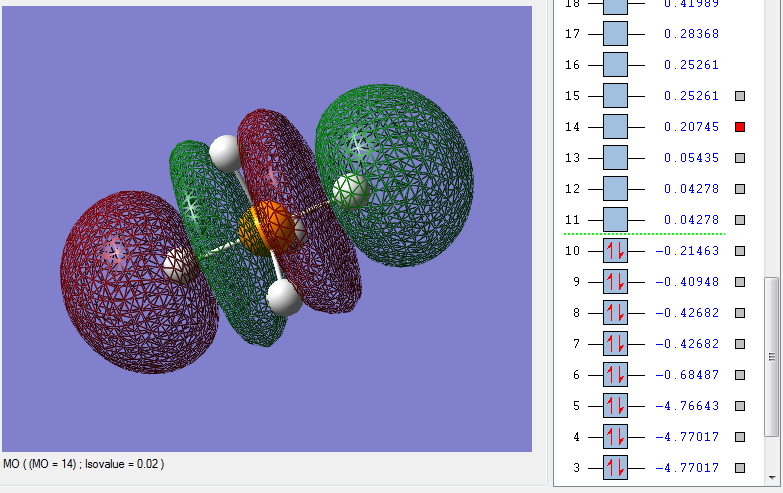This screenshot has width=783, height=493.
Task: Click the HOMO energy value -0.21463
Action: [687, 251]
